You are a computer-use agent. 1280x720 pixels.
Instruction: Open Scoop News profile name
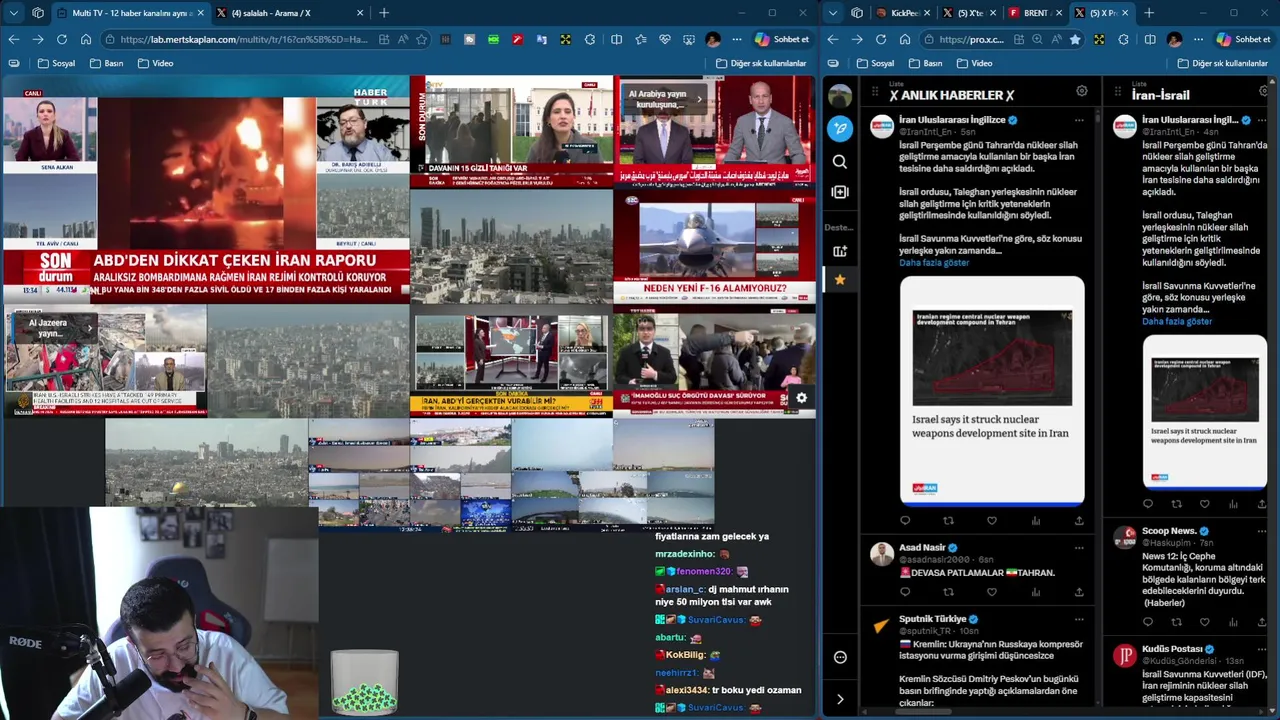[x=1169, y=531]
